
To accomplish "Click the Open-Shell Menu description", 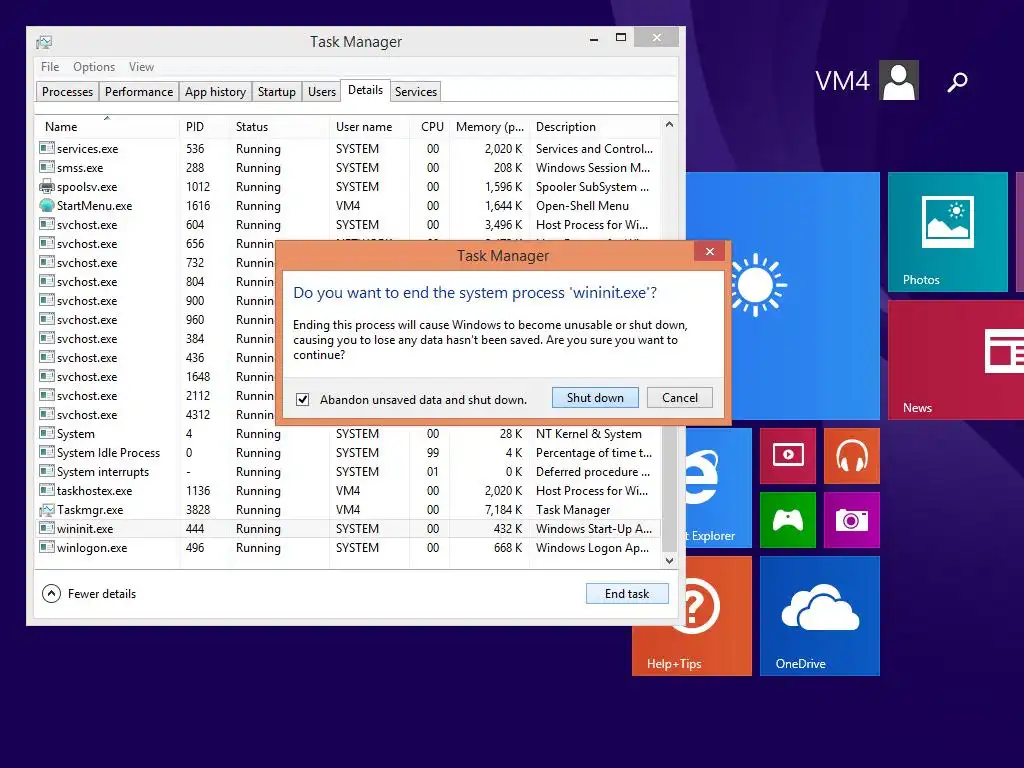I will pyautogui.click(x=583, y=206).
